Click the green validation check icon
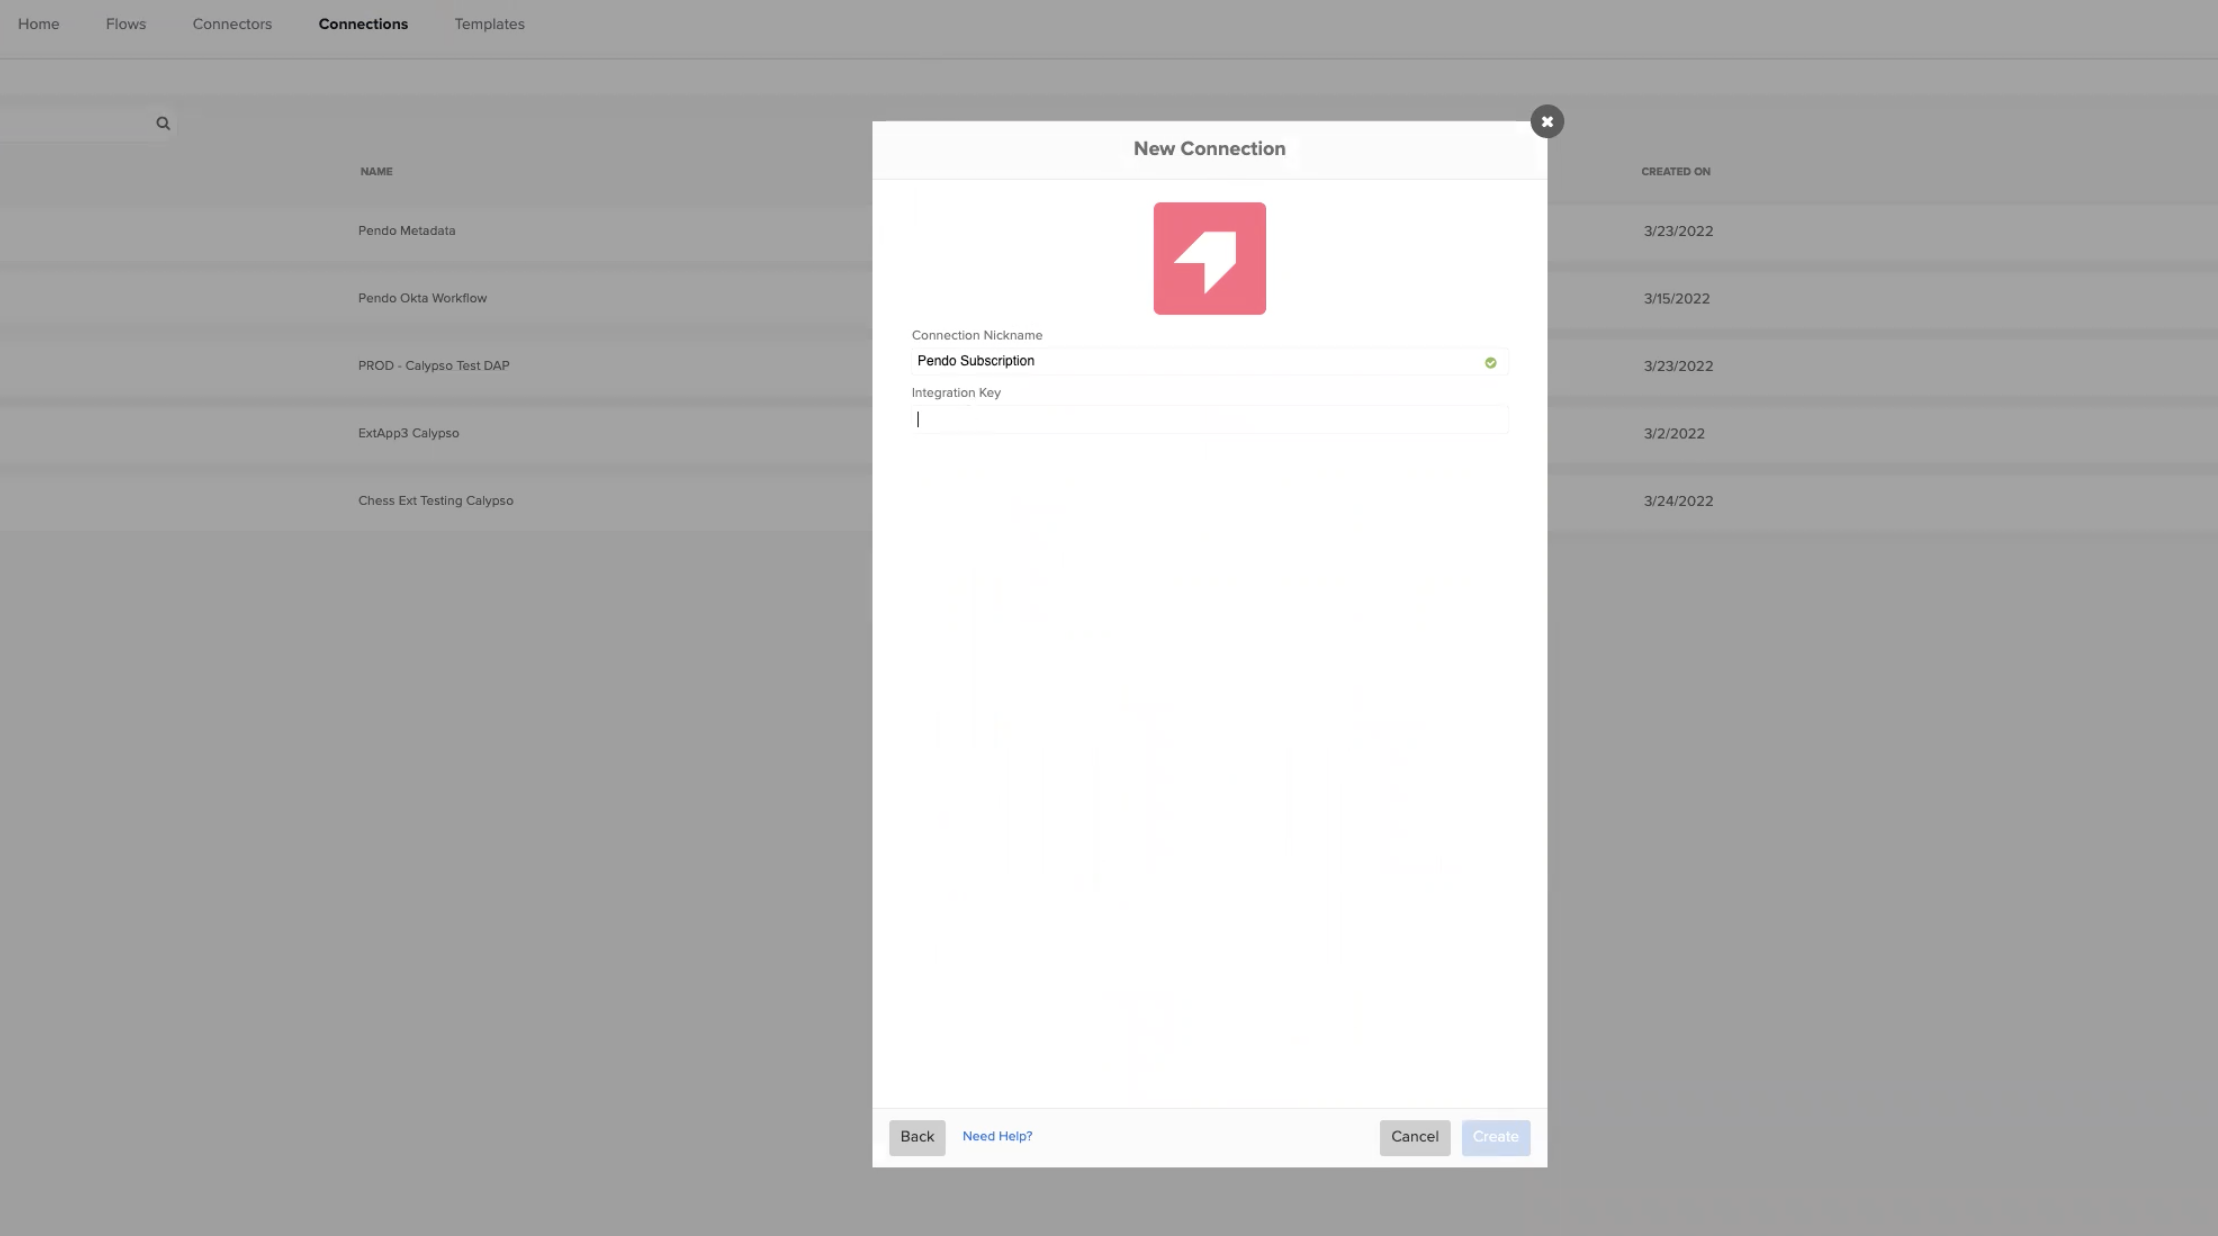 (1490, 362)
